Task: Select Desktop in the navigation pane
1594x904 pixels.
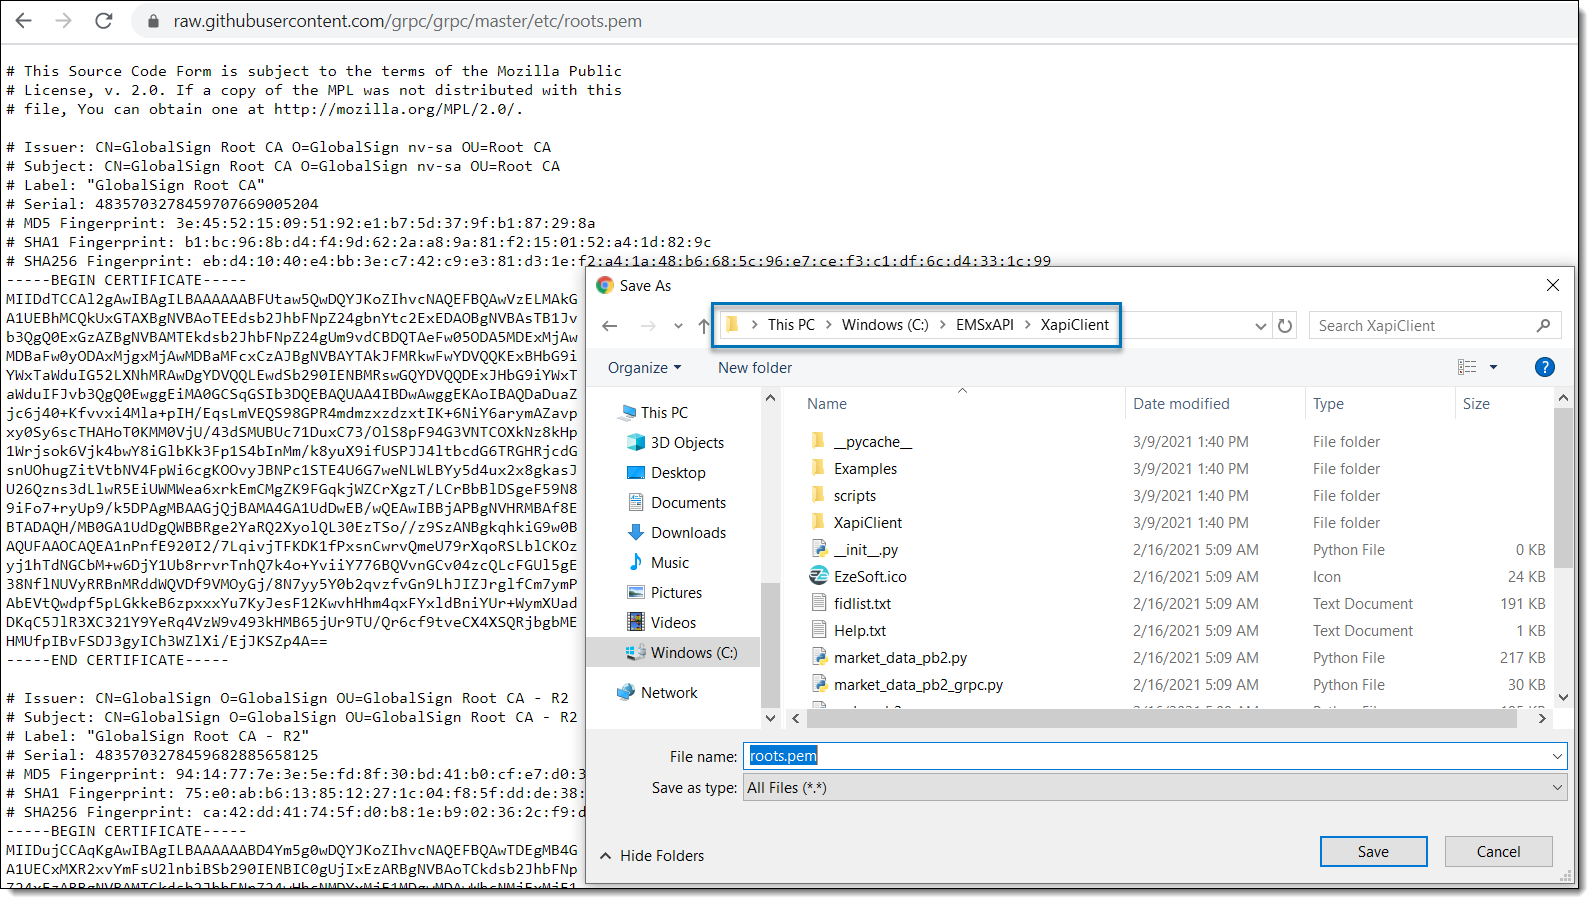Action: pos(678,473)
